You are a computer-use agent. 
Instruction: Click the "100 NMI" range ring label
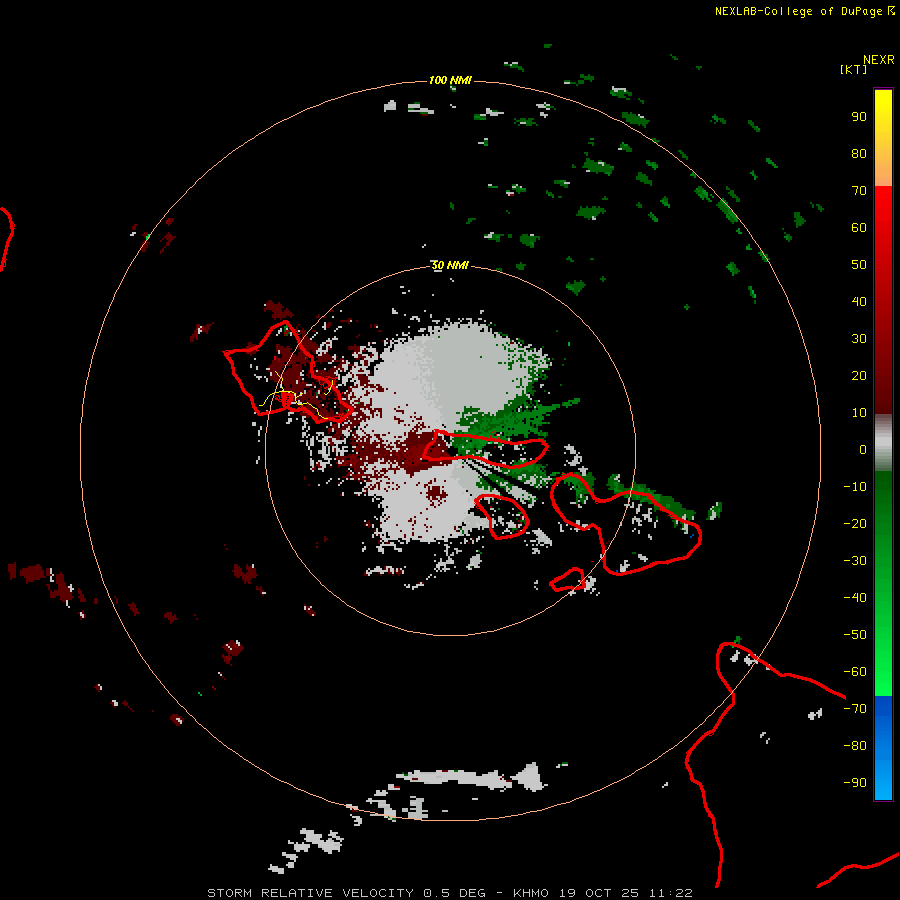coord(450,80)
